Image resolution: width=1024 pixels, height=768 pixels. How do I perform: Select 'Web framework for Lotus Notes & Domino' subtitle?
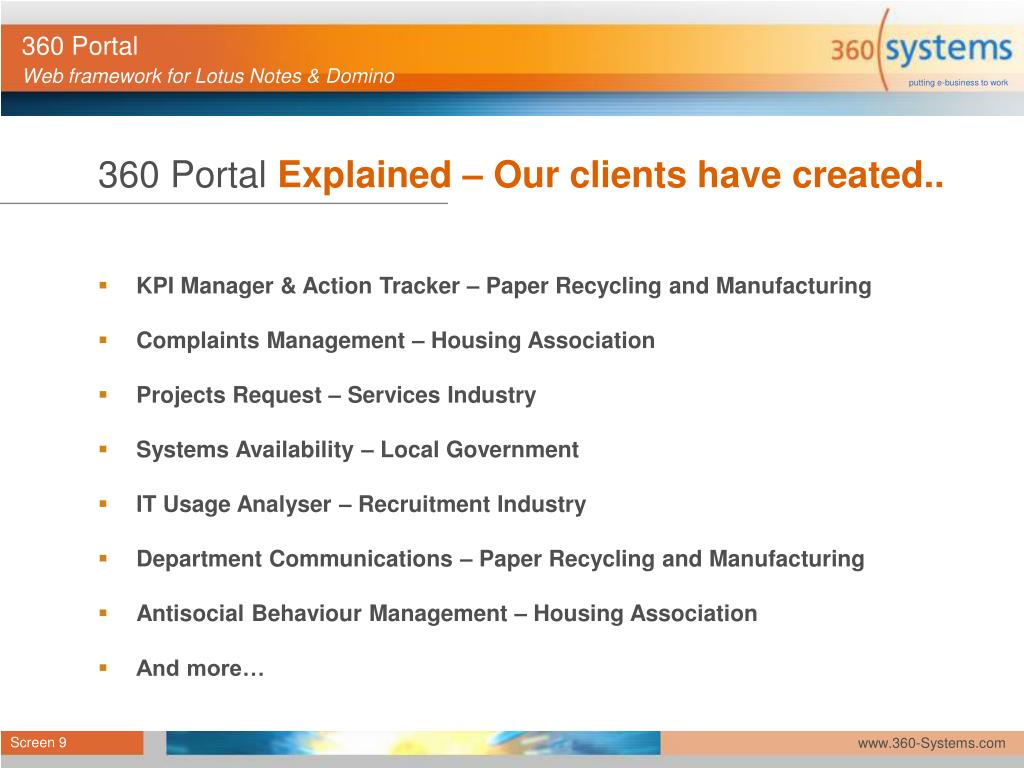pos(209,76)
